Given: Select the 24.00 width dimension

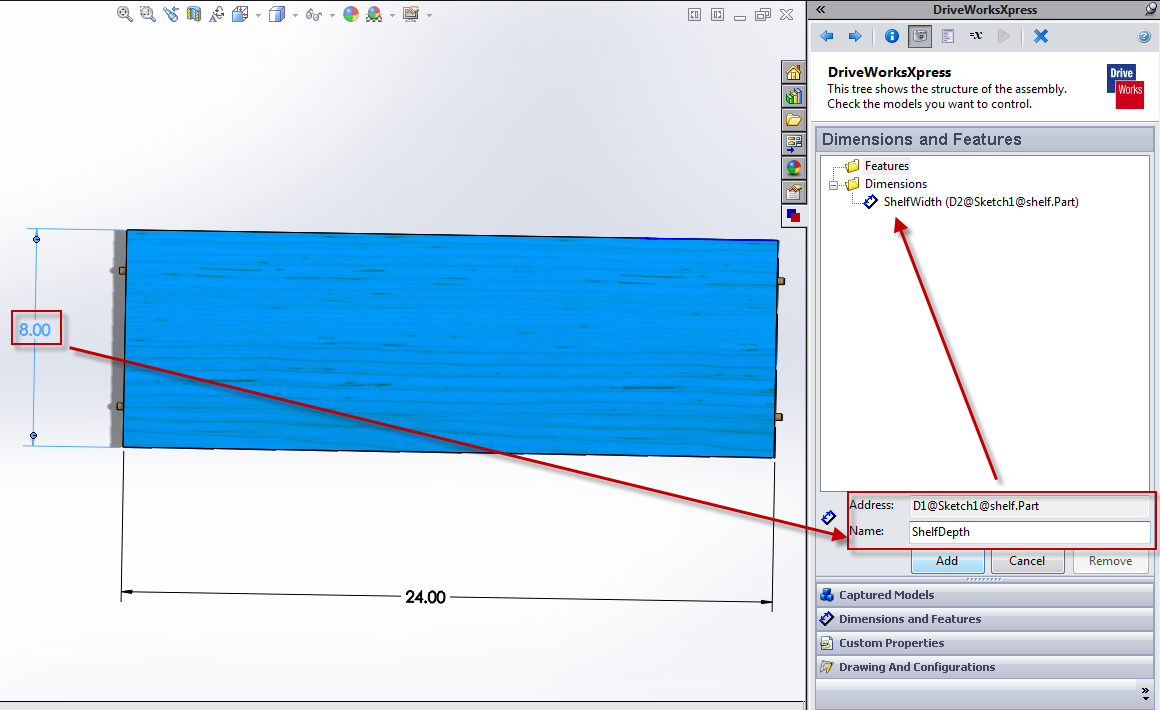Looking at the screenshot, I should [425, 597].
